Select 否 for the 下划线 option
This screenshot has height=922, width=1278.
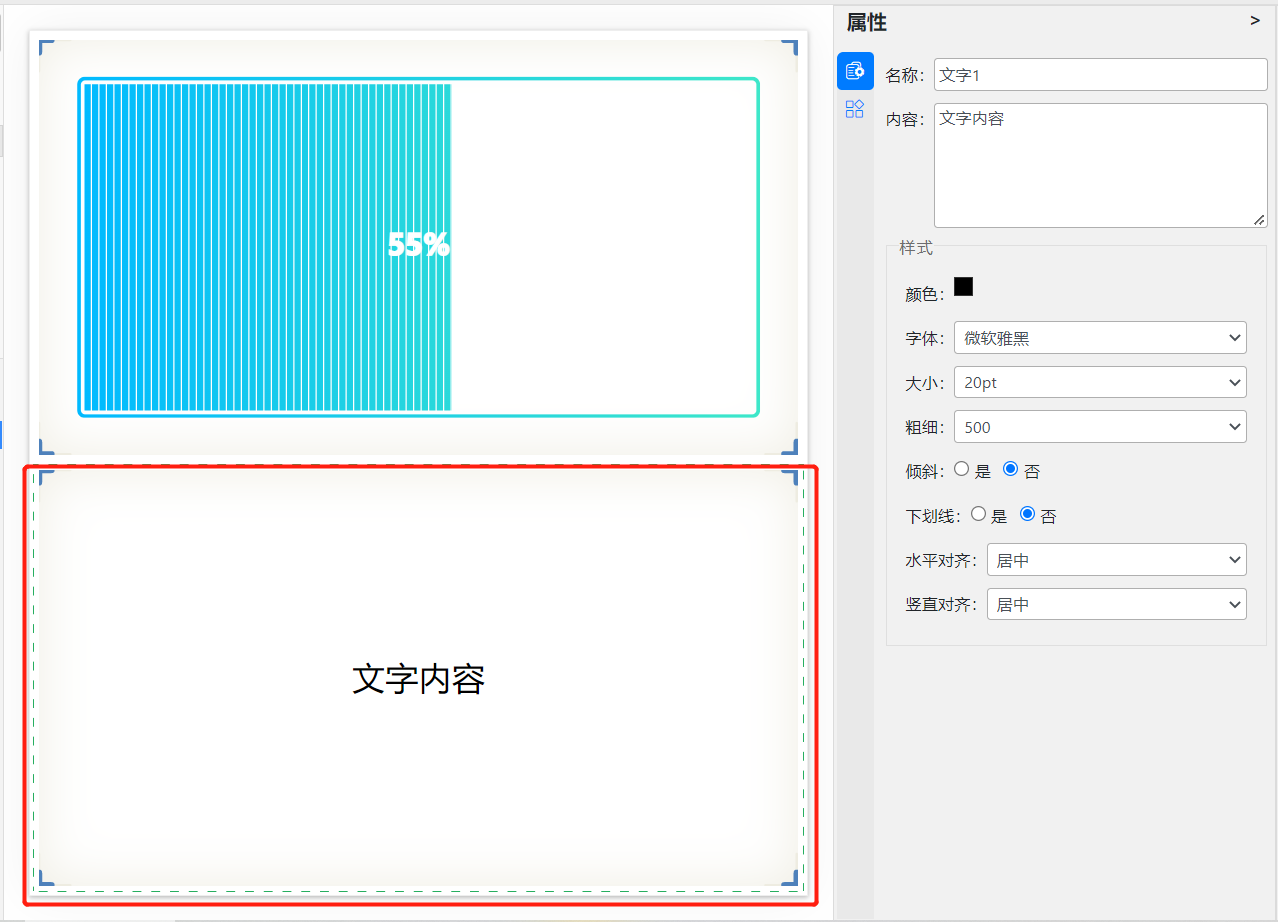(1027, 513)
